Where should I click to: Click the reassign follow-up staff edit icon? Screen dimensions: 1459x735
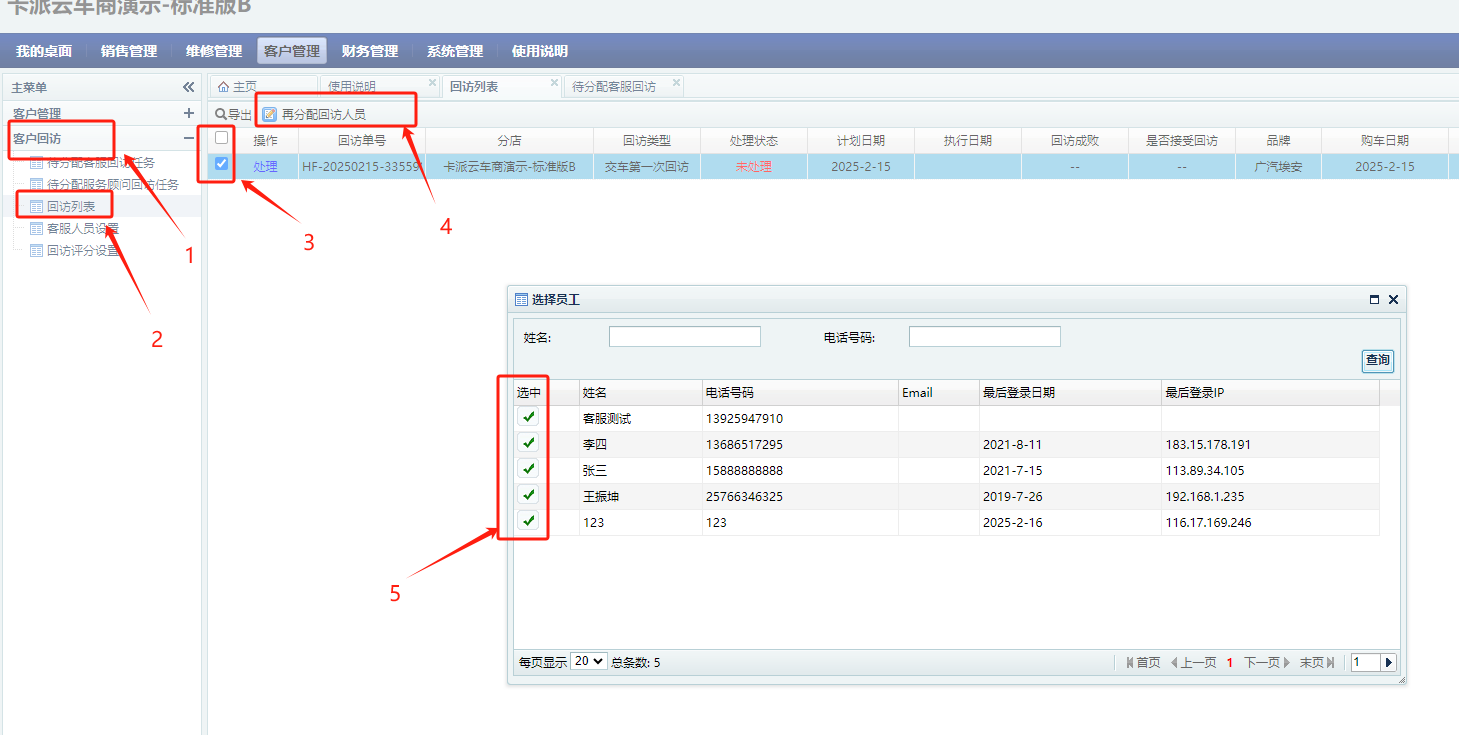point(269,115)
